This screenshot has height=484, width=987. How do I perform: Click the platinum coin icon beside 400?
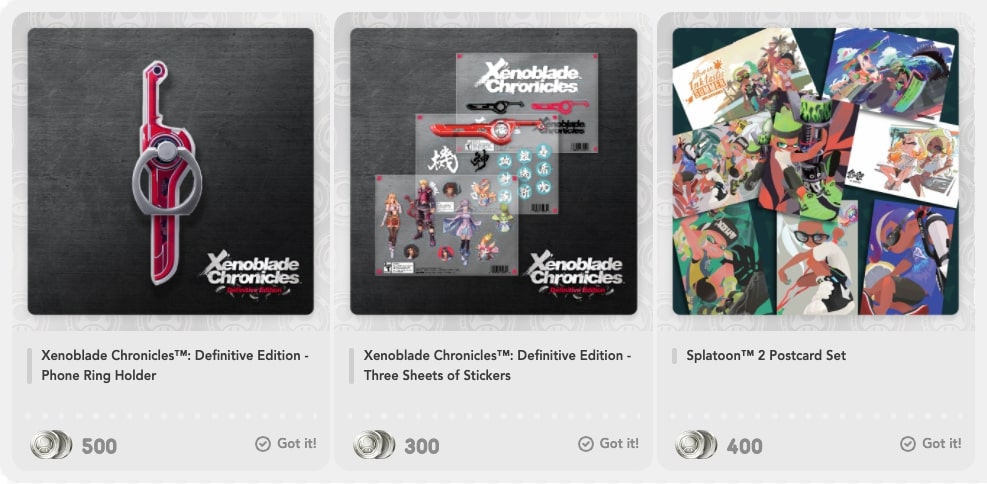click(696, 444)
